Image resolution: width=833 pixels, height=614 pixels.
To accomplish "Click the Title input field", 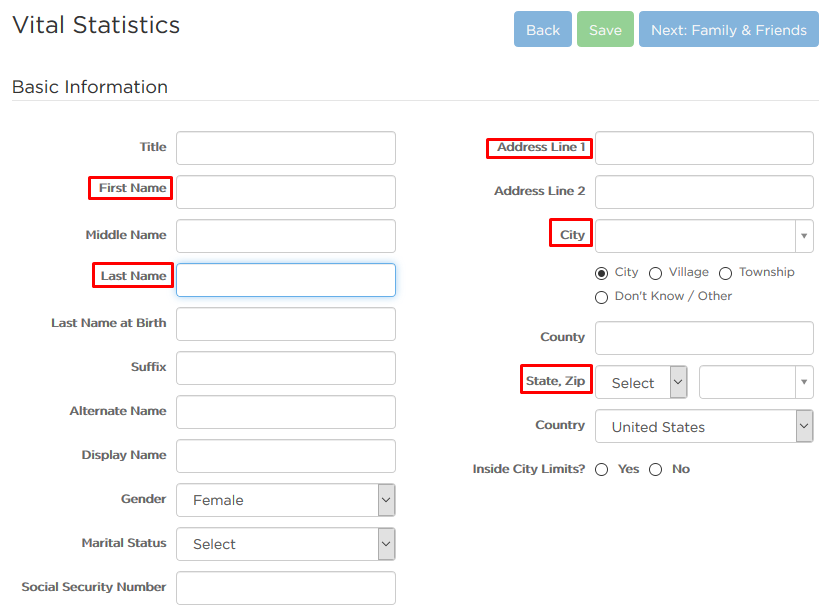I will coord(286,148).
